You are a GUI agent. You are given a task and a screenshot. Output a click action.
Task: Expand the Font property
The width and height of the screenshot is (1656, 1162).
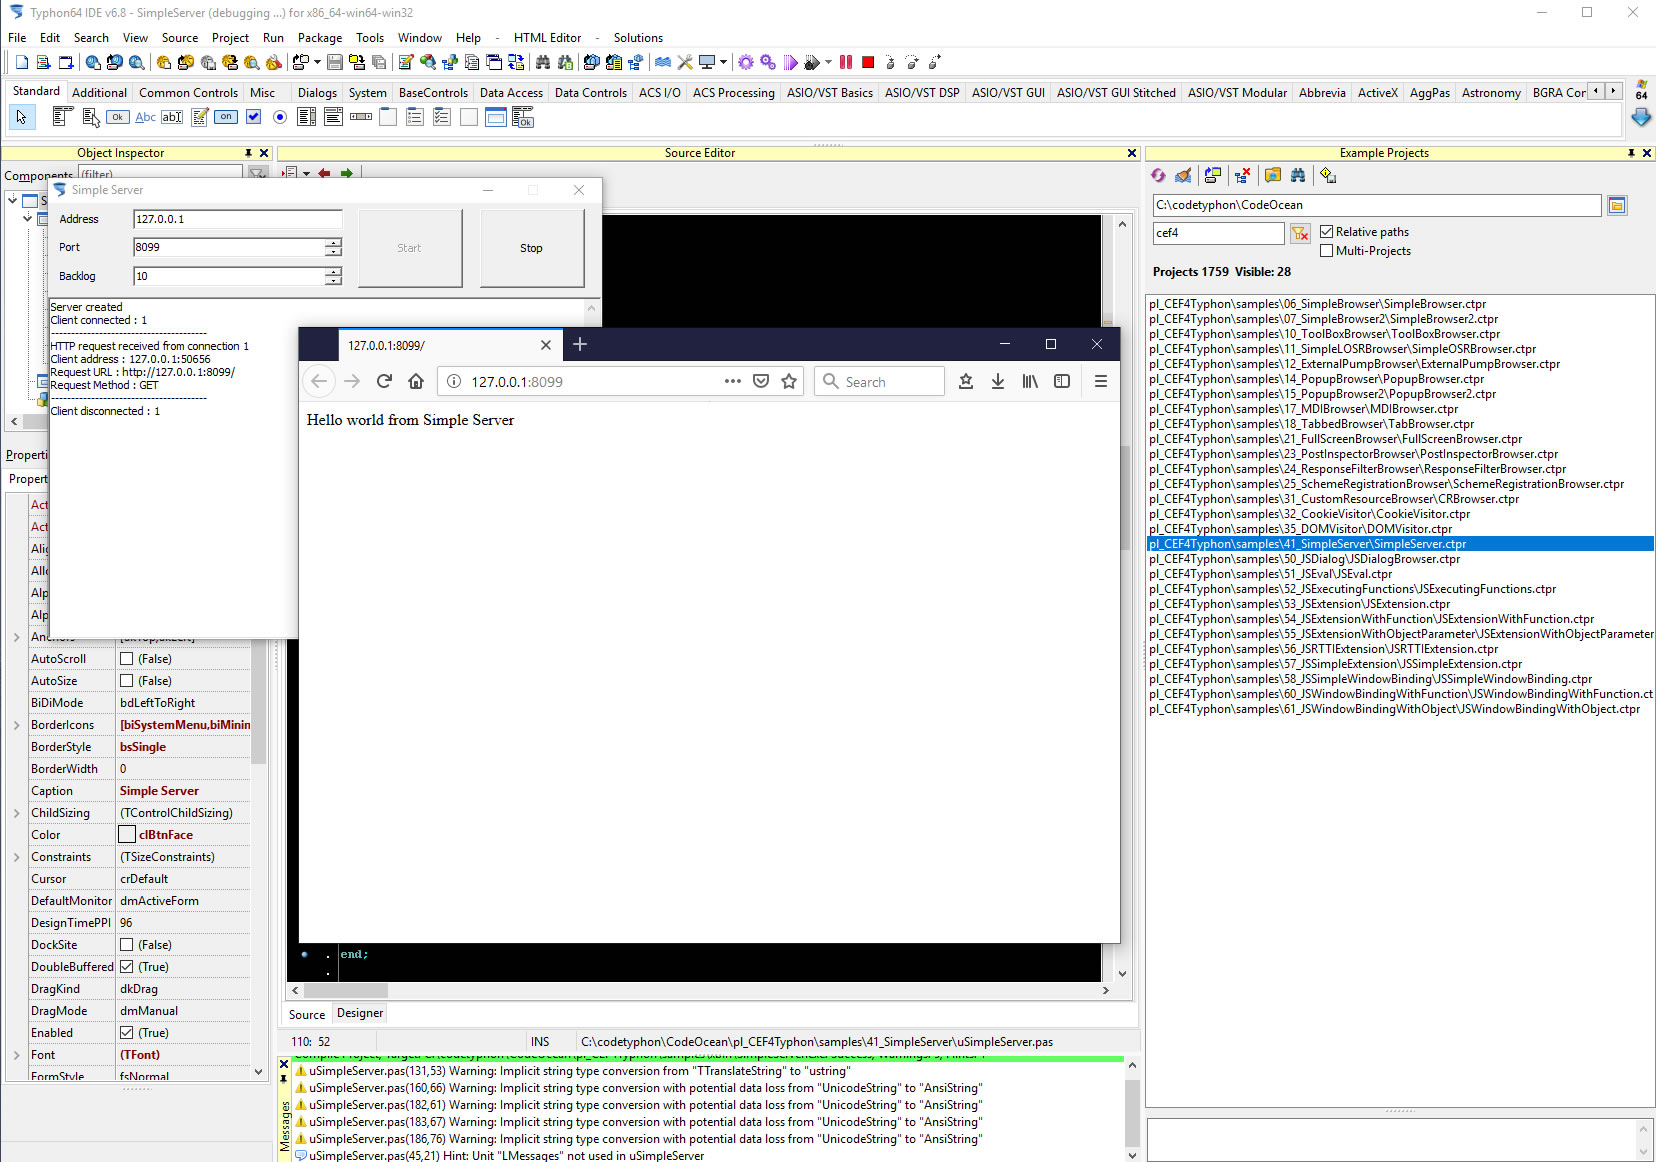pyautogui.click(x=17, y=1055)
